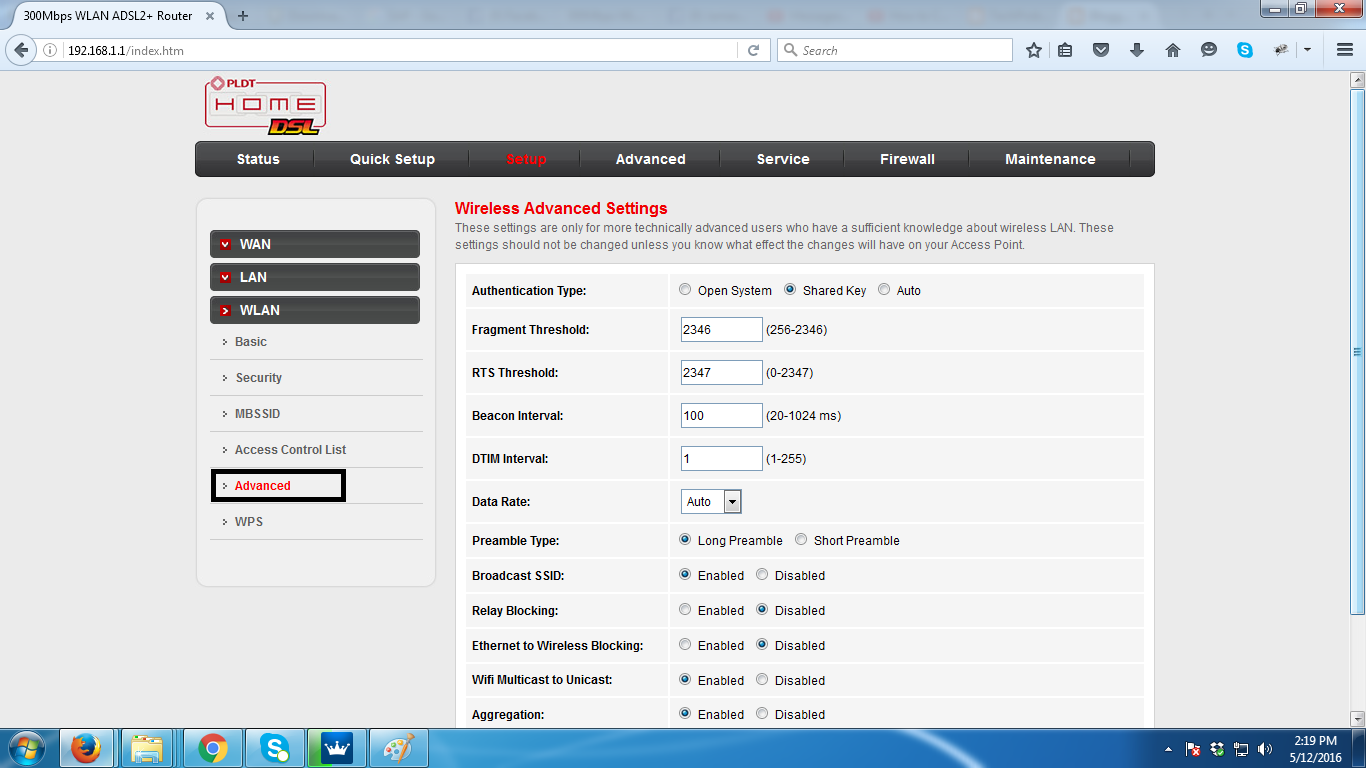The height and width of the screenshot is (768, 1366).
Task: Save page to Pocket
Action: 1101,50
